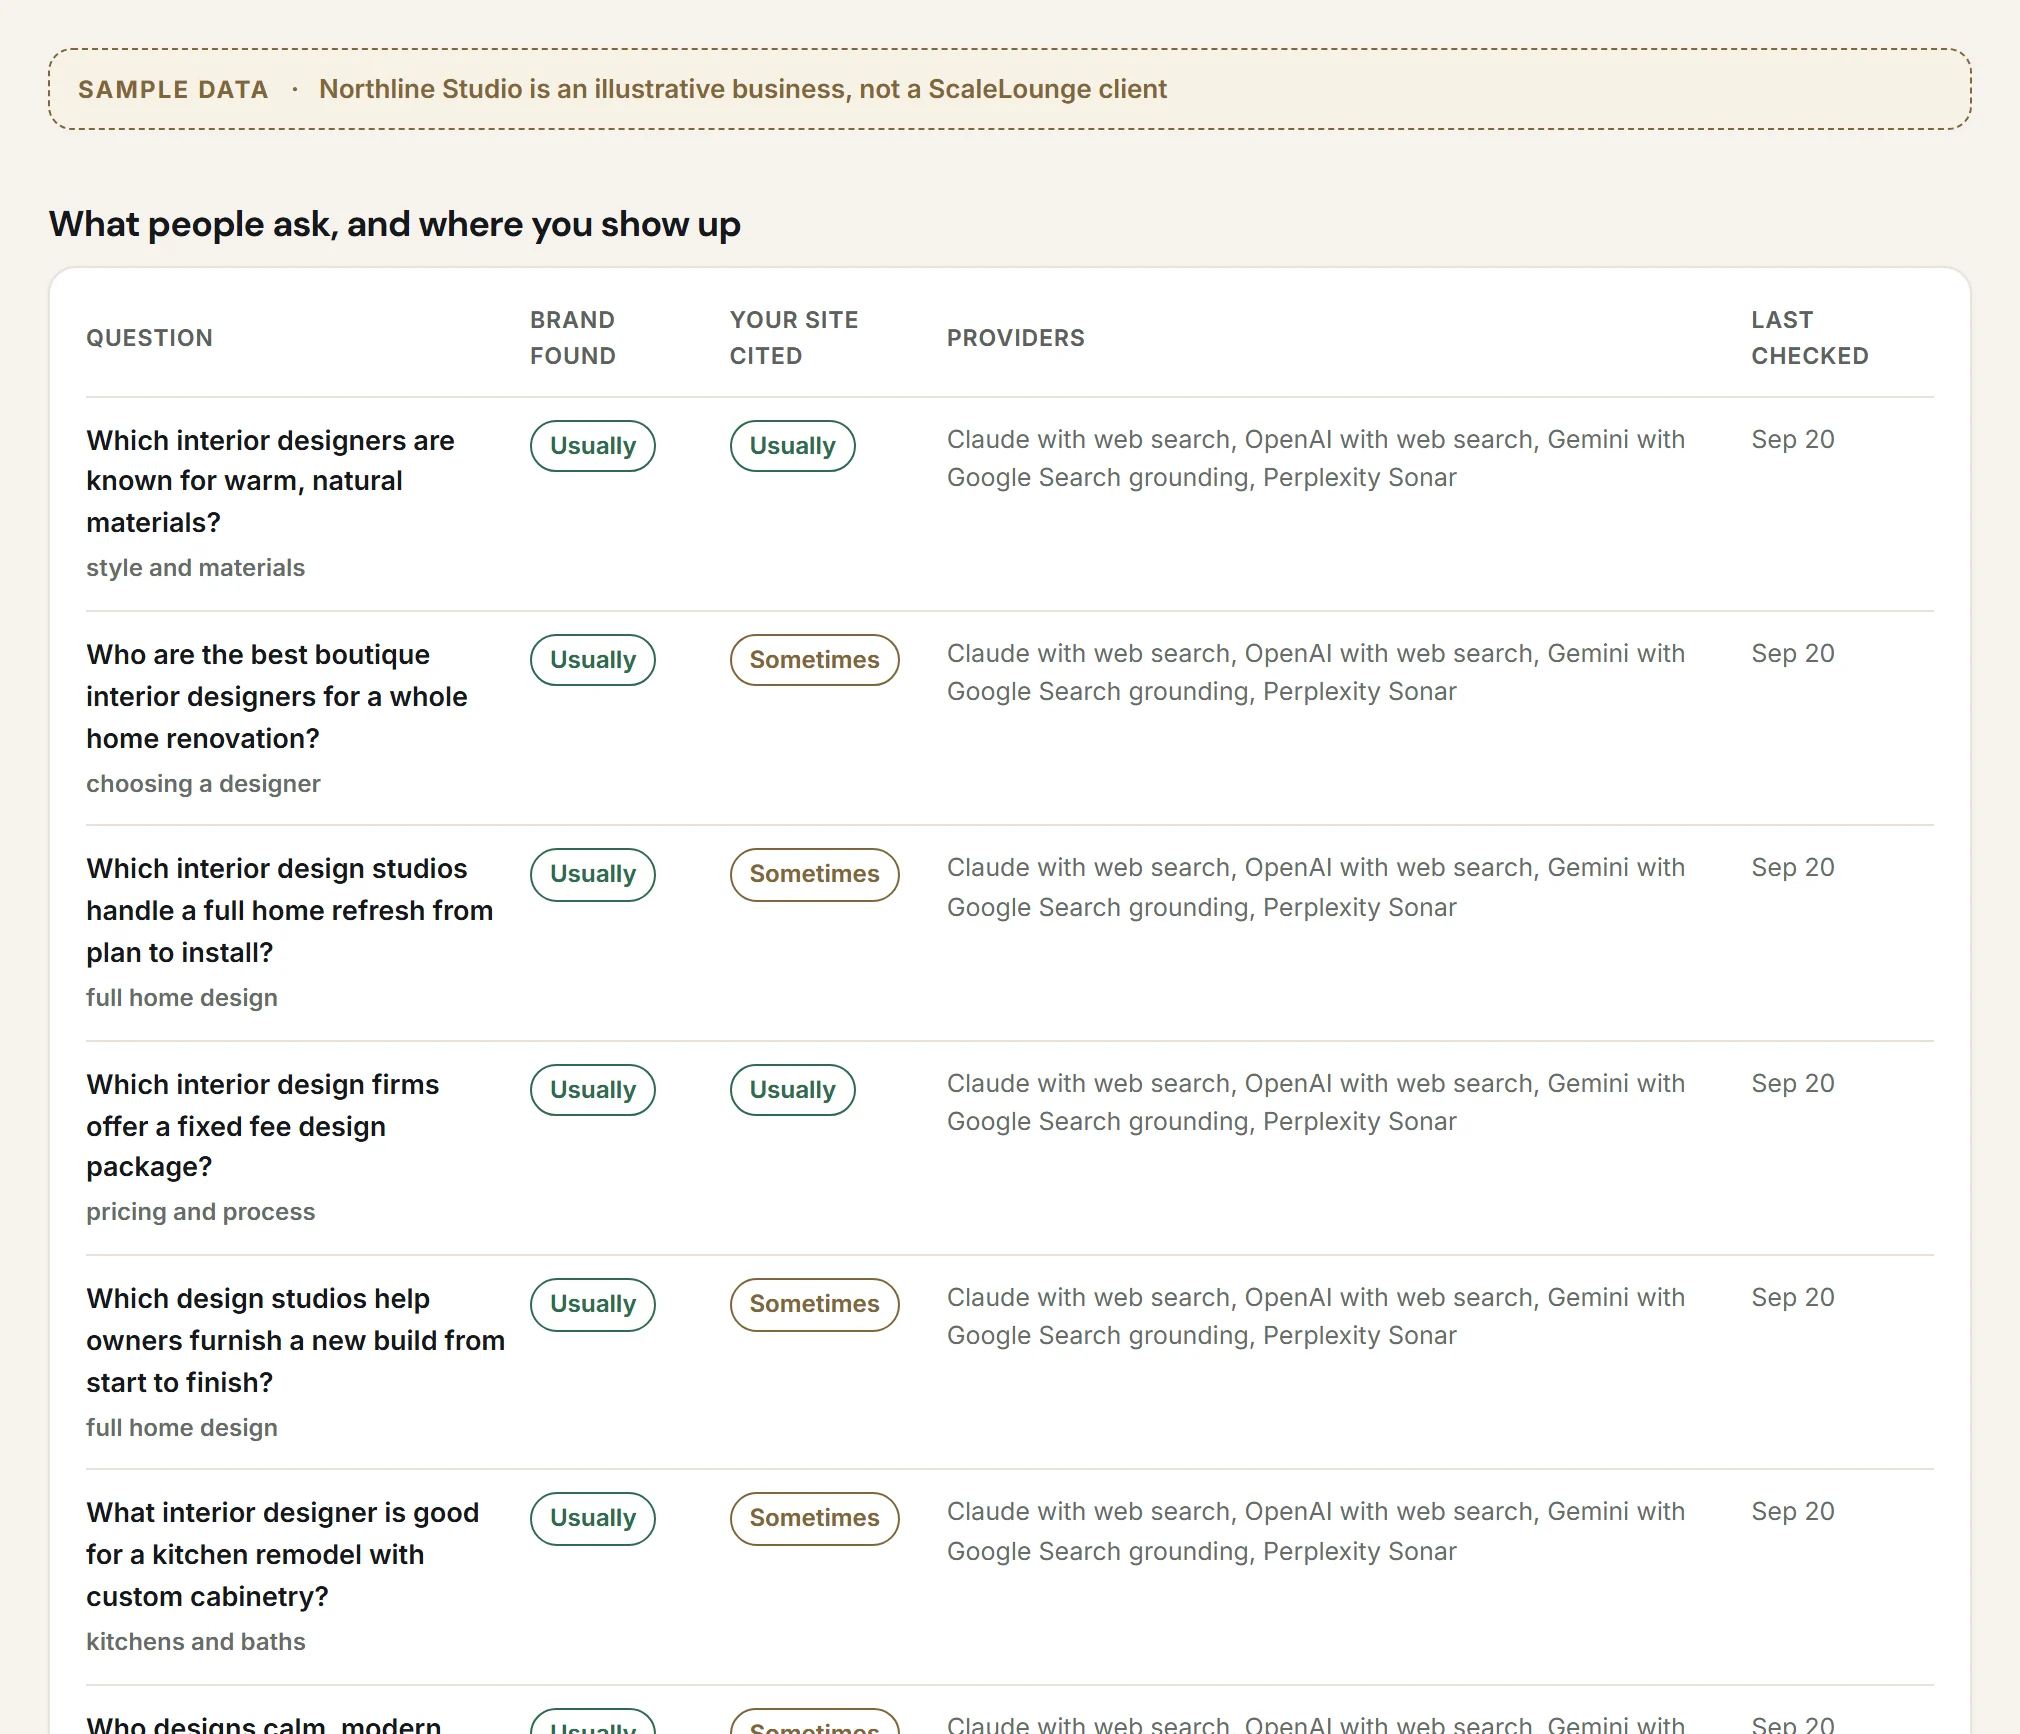
Task: Click 'Sometimes' badge in boutique designers row
Action: [x=815, y=660]
